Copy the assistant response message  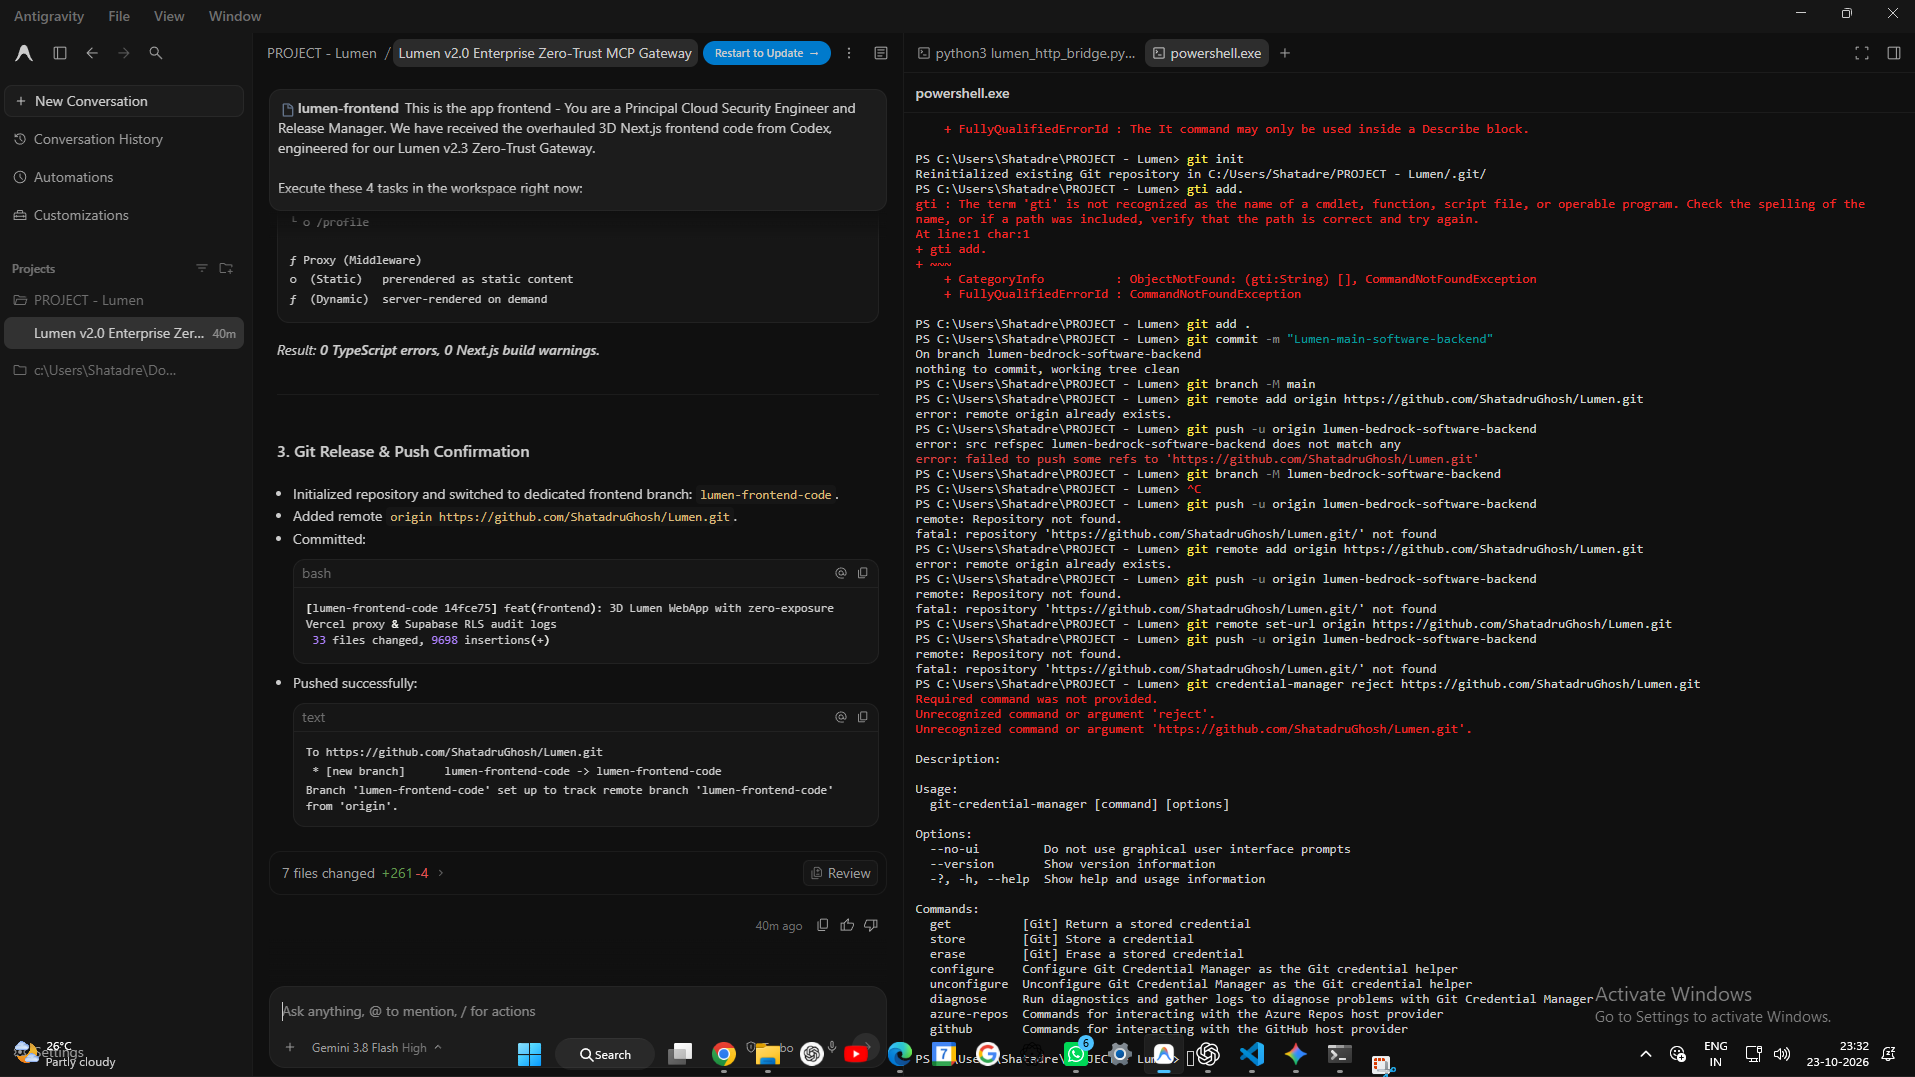823,925
